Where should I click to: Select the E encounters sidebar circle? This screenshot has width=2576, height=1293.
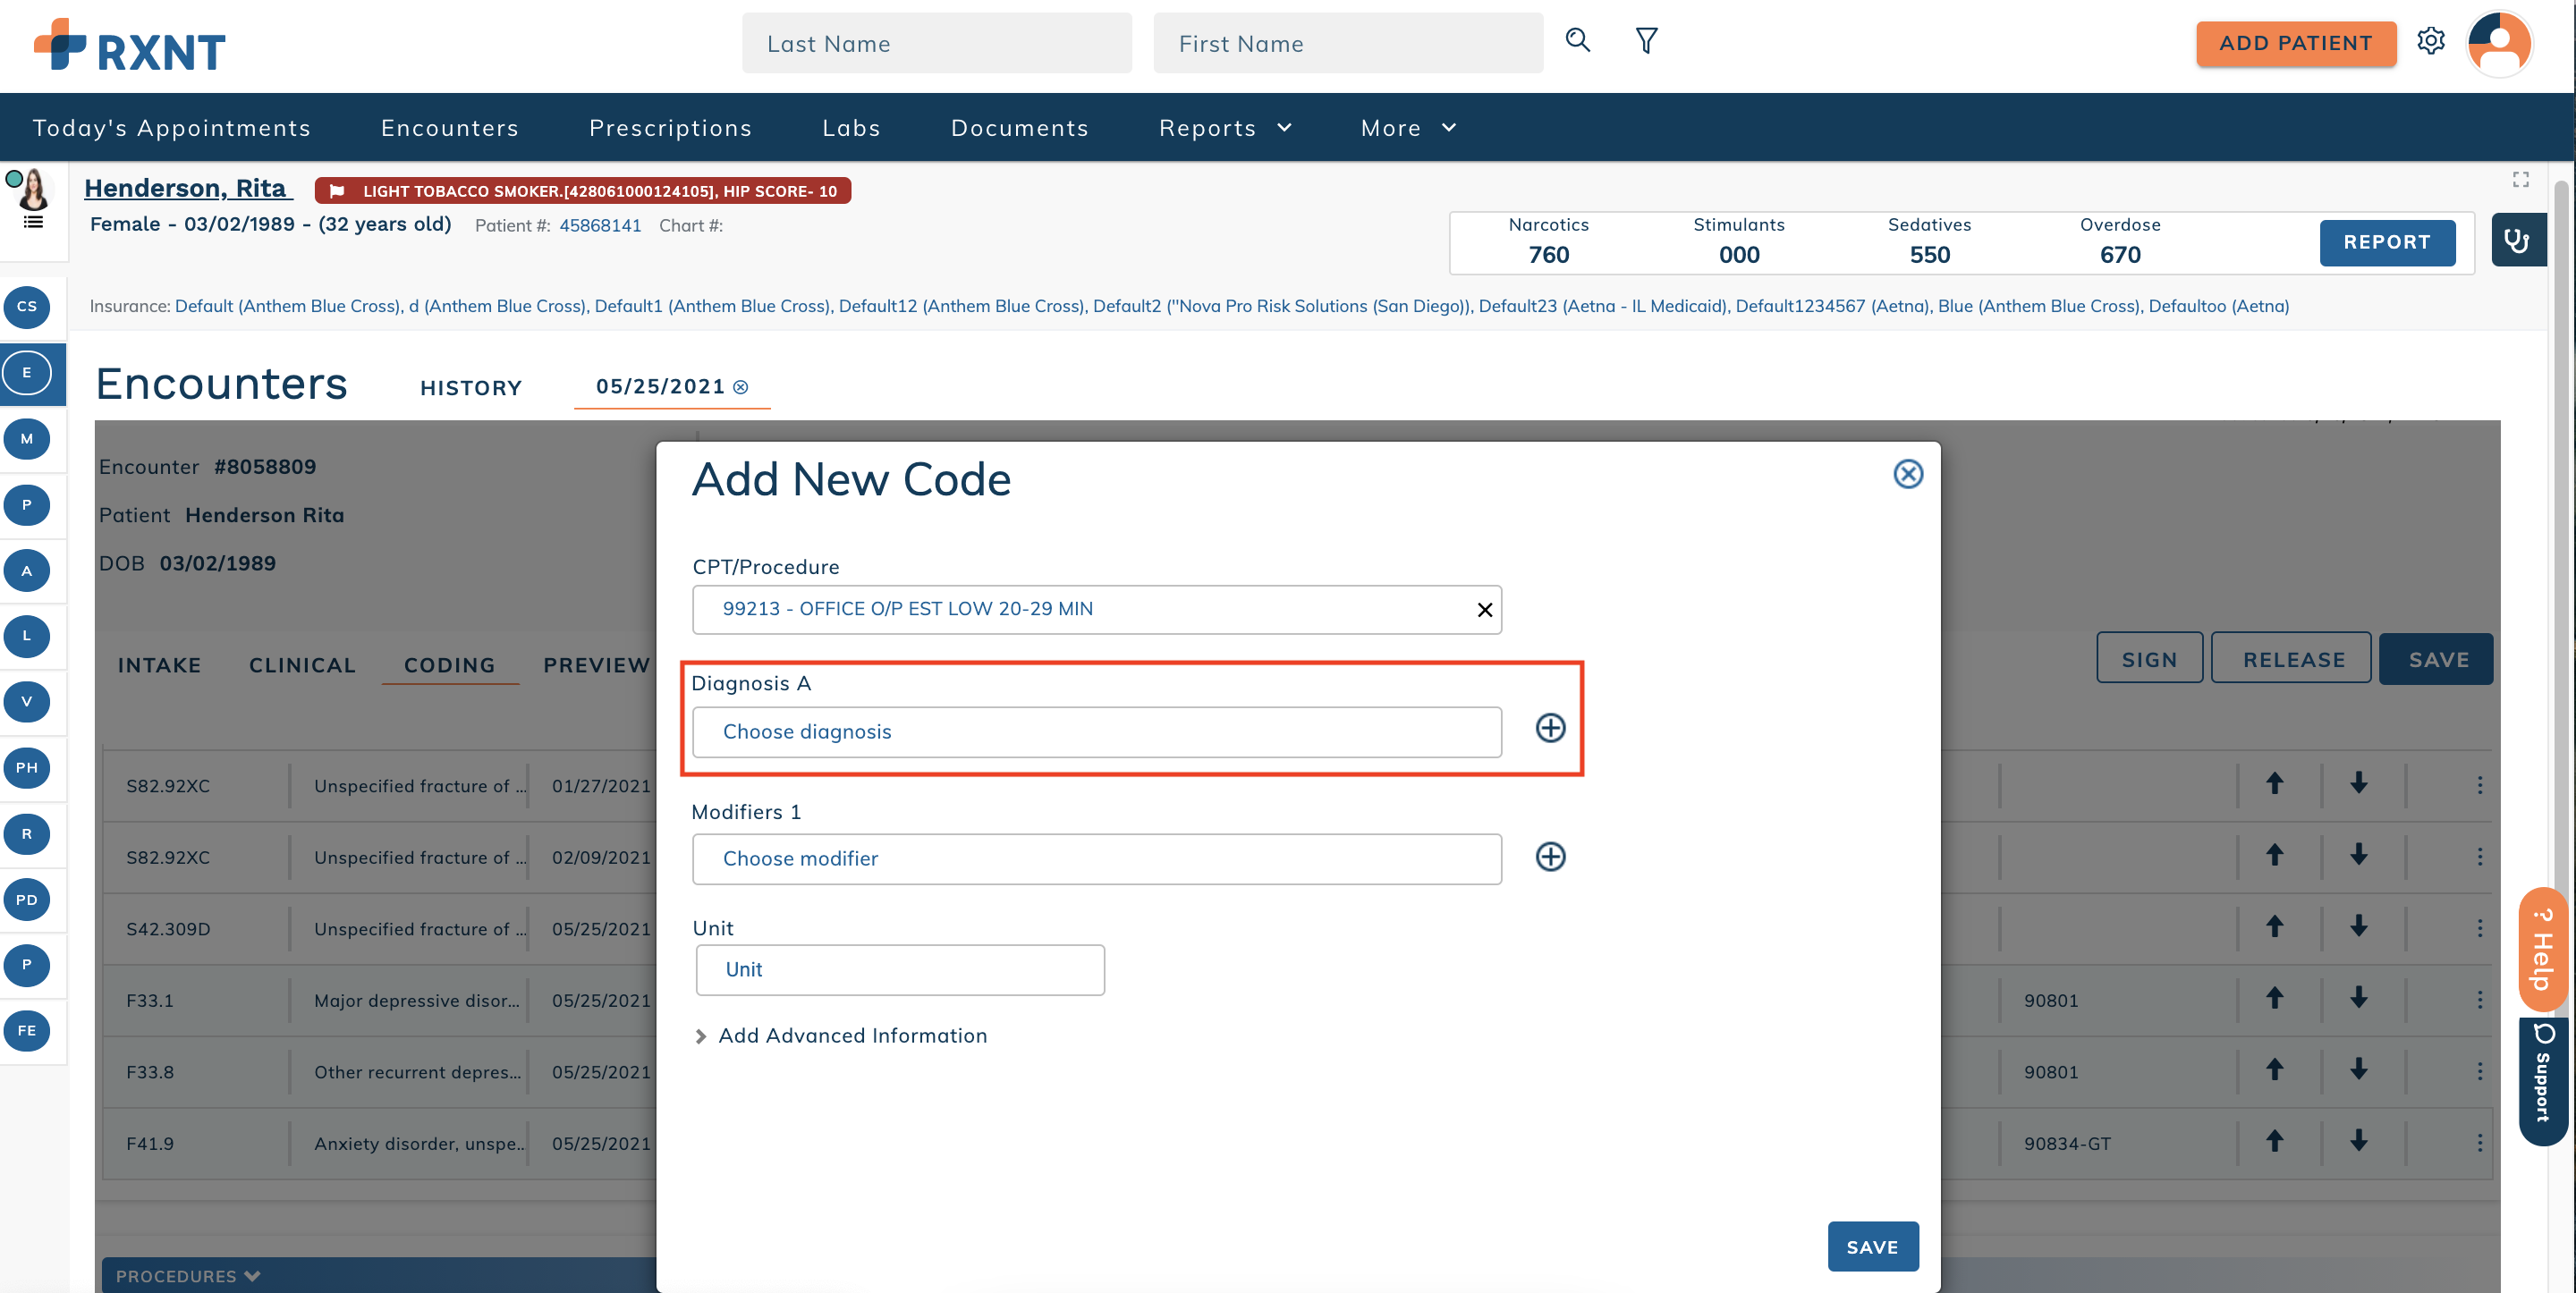click(27, 373)
